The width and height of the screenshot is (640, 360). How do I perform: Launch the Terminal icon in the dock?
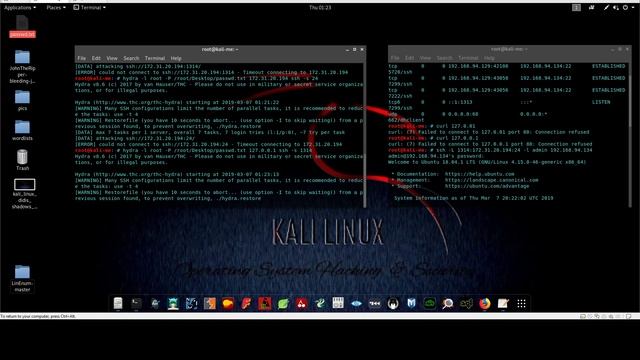pyautogui.click(x=136, y=303)
